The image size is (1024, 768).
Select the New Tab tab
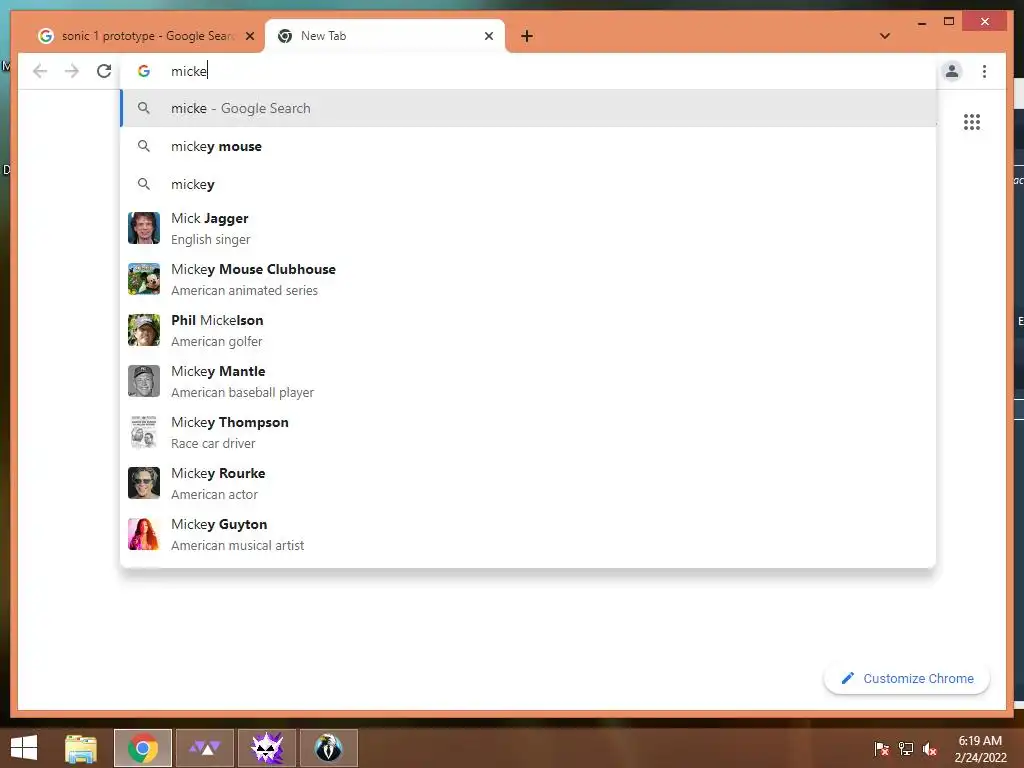(x=385, y=36)
